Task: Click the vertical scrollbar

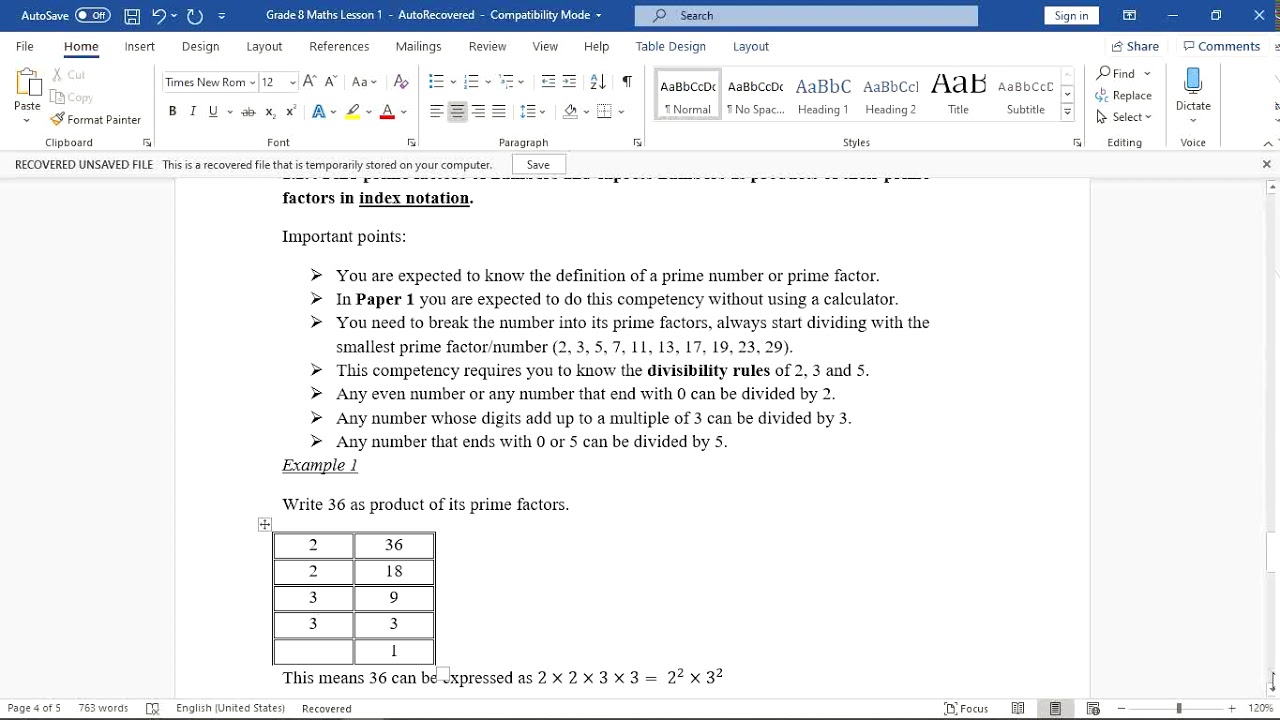Action: 1272,551
